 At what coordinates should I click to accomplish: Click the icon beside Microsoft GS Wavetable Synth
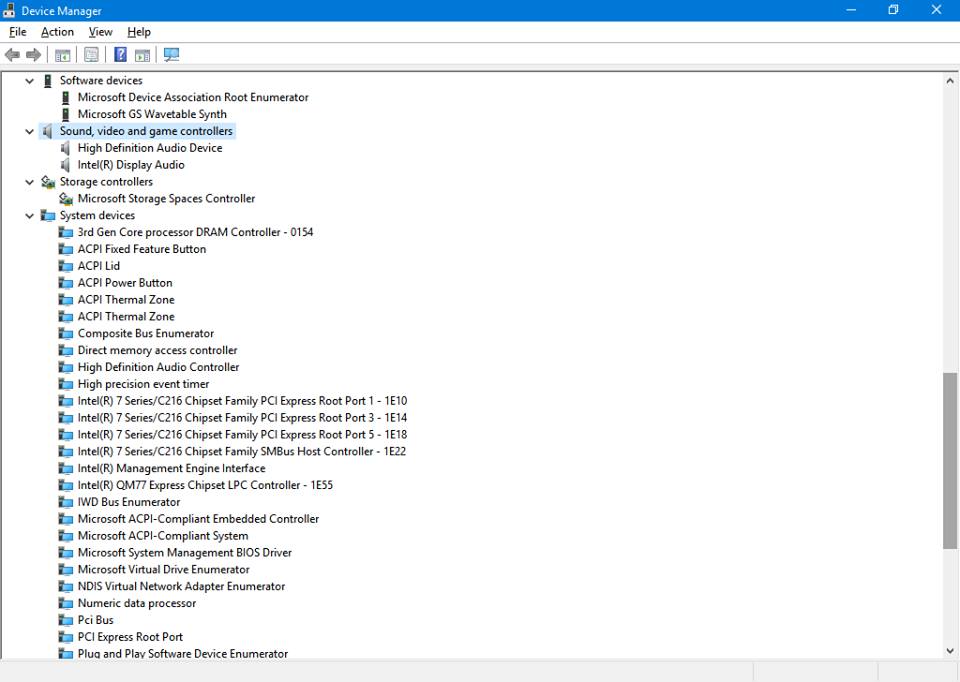tap(66, 114)
